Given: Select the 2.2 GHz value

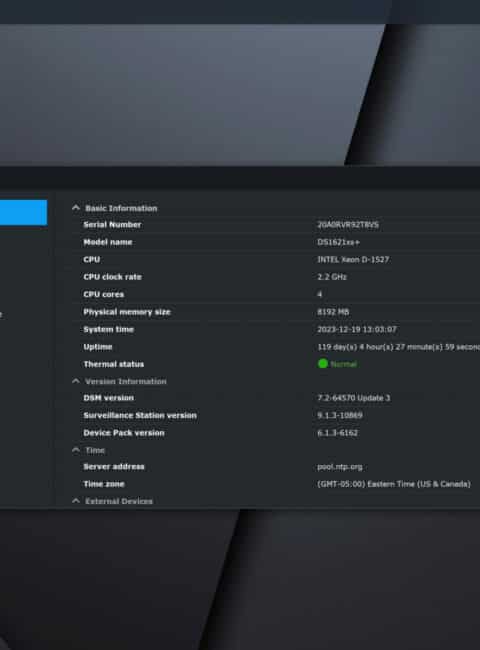Looking at the screenshot, I should (332, 277).
